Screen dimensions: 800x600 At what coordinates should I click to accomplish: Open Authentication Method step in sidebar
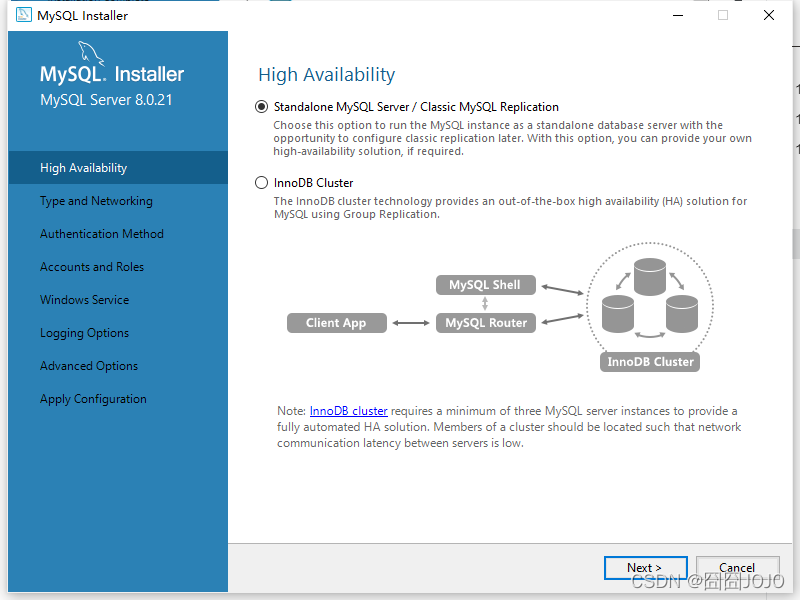click(x=102, y=234)
